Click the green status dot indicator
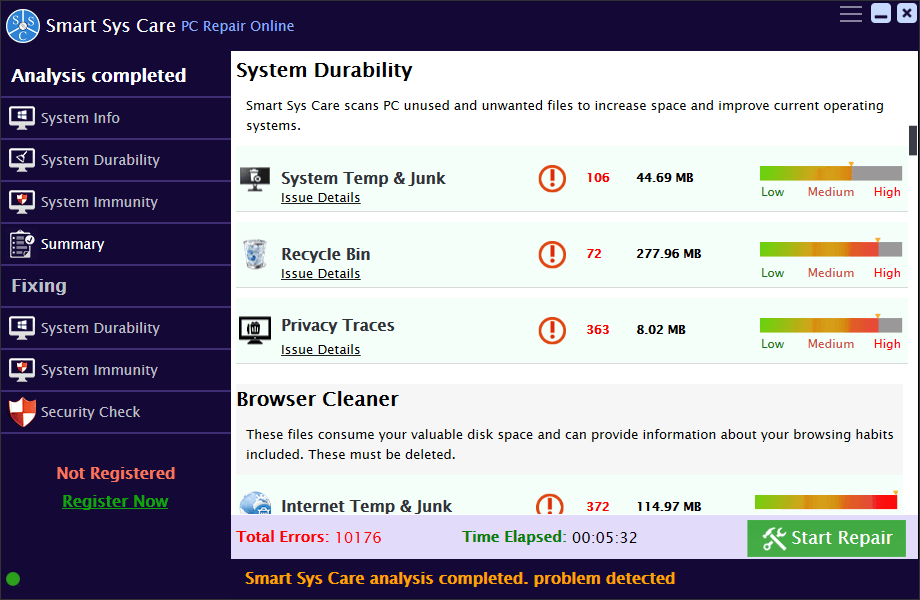 tap(13, 579)
